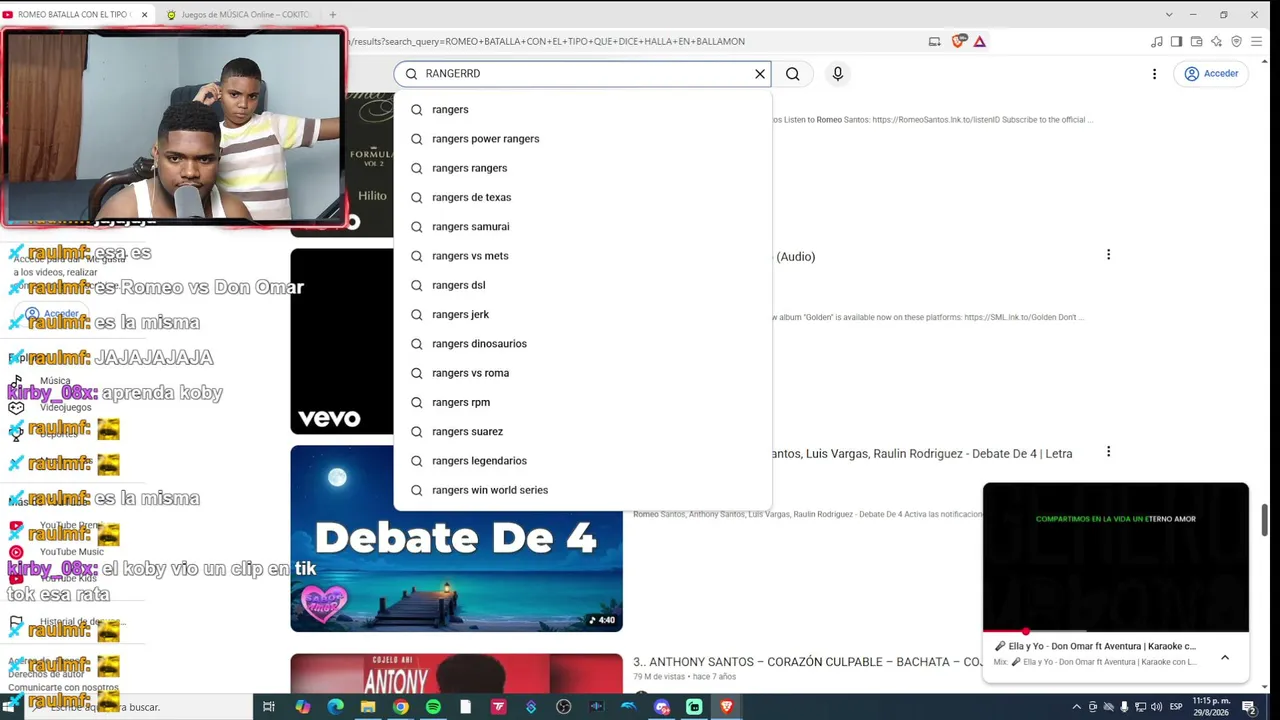Open YouTube Music in the sidebar
1280x720 pixels.
point(58,552)
